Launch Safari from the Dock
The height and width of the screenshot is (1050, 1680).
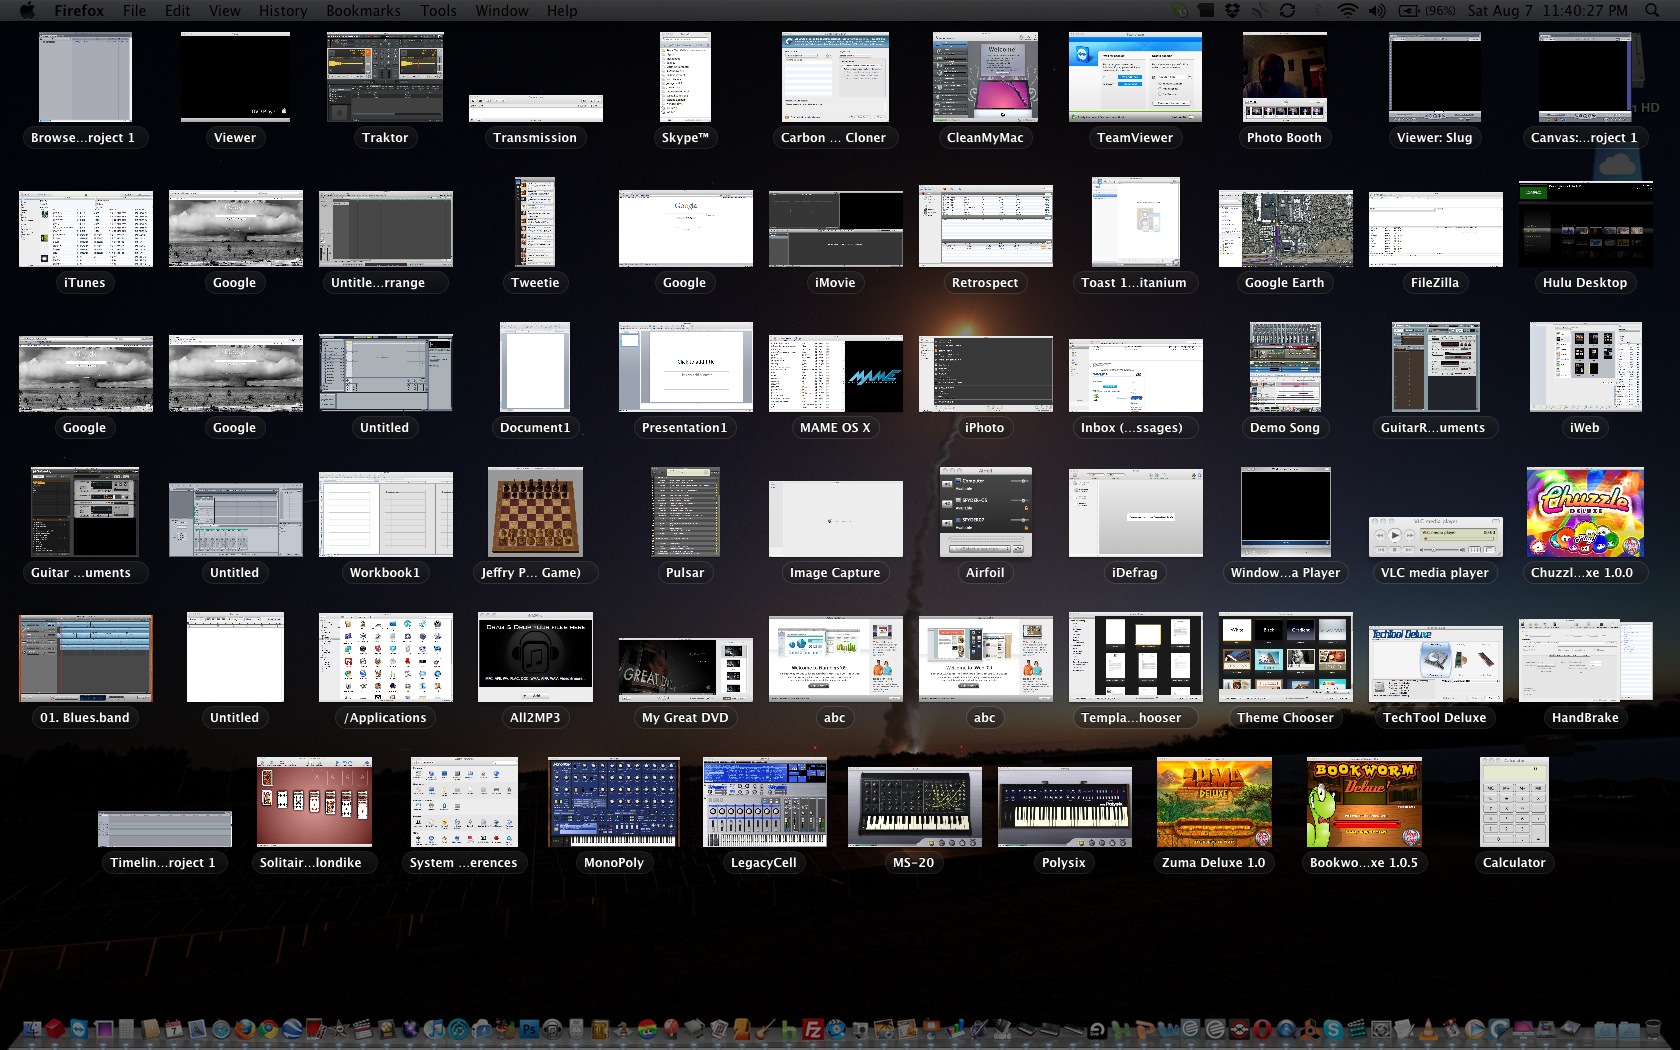tap(220, 1028)
